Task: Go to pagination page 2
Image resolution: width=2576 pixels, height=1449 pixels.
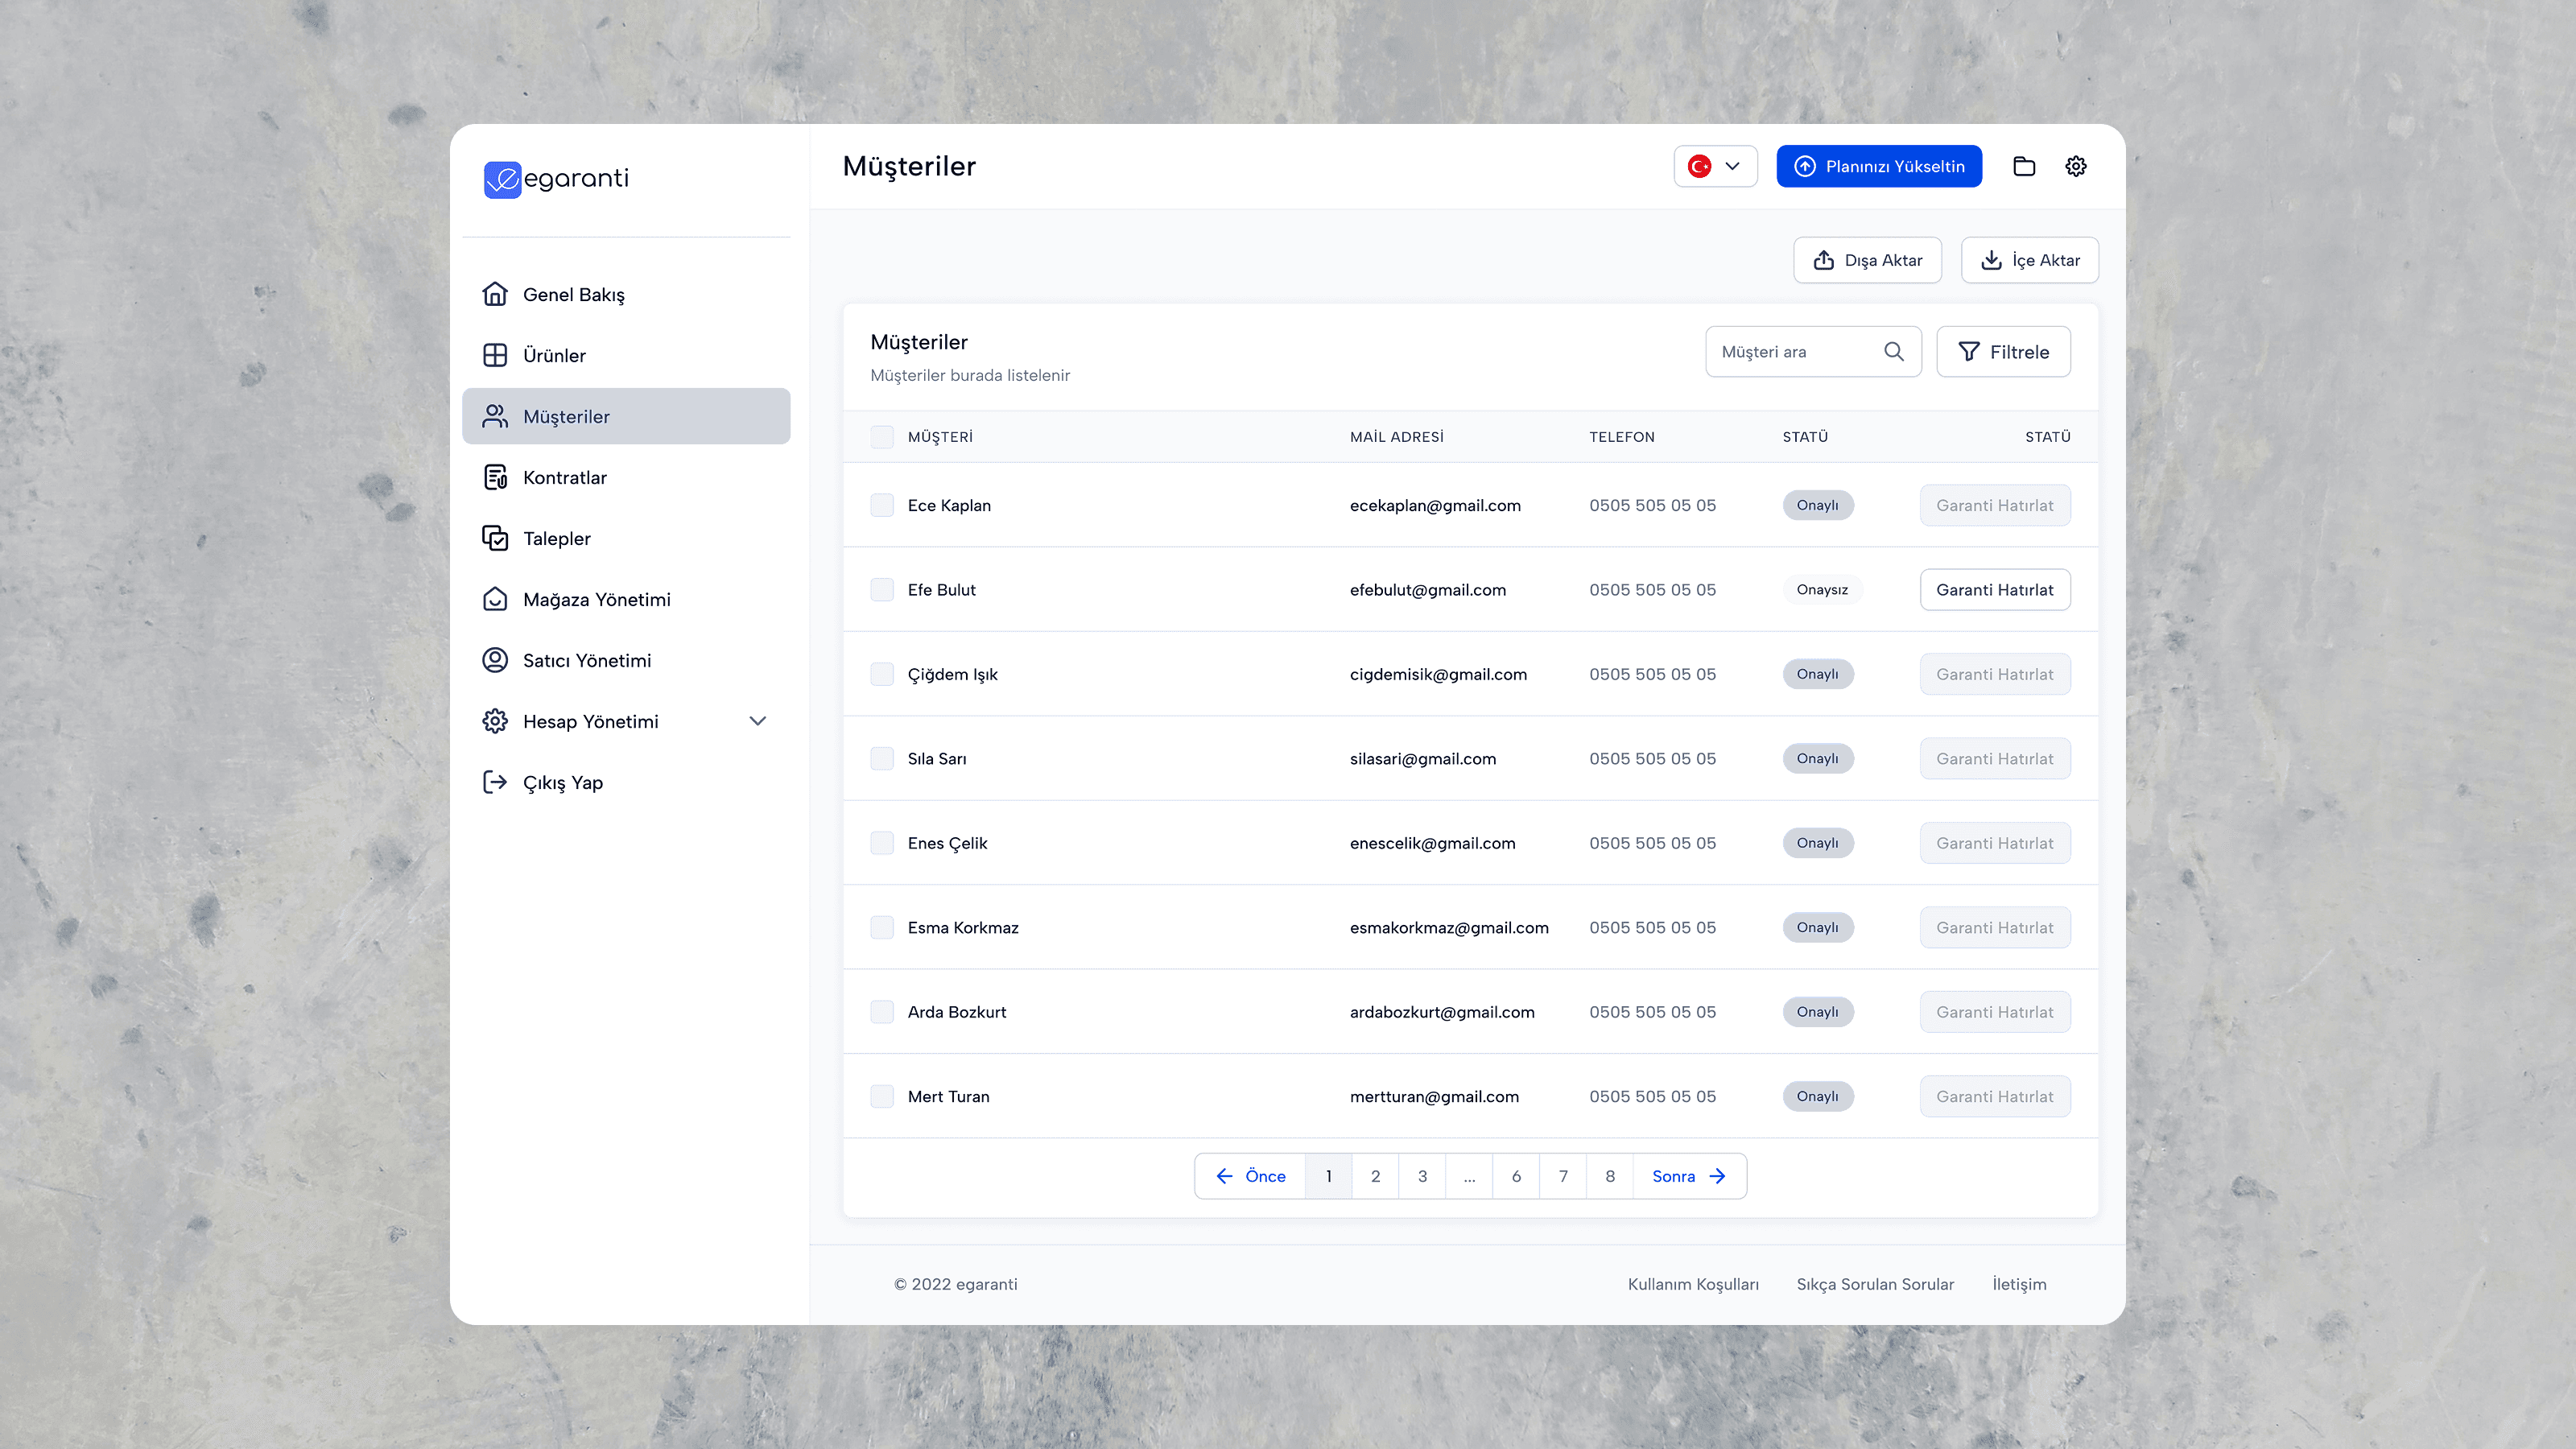Action: coord(1375,1176)
